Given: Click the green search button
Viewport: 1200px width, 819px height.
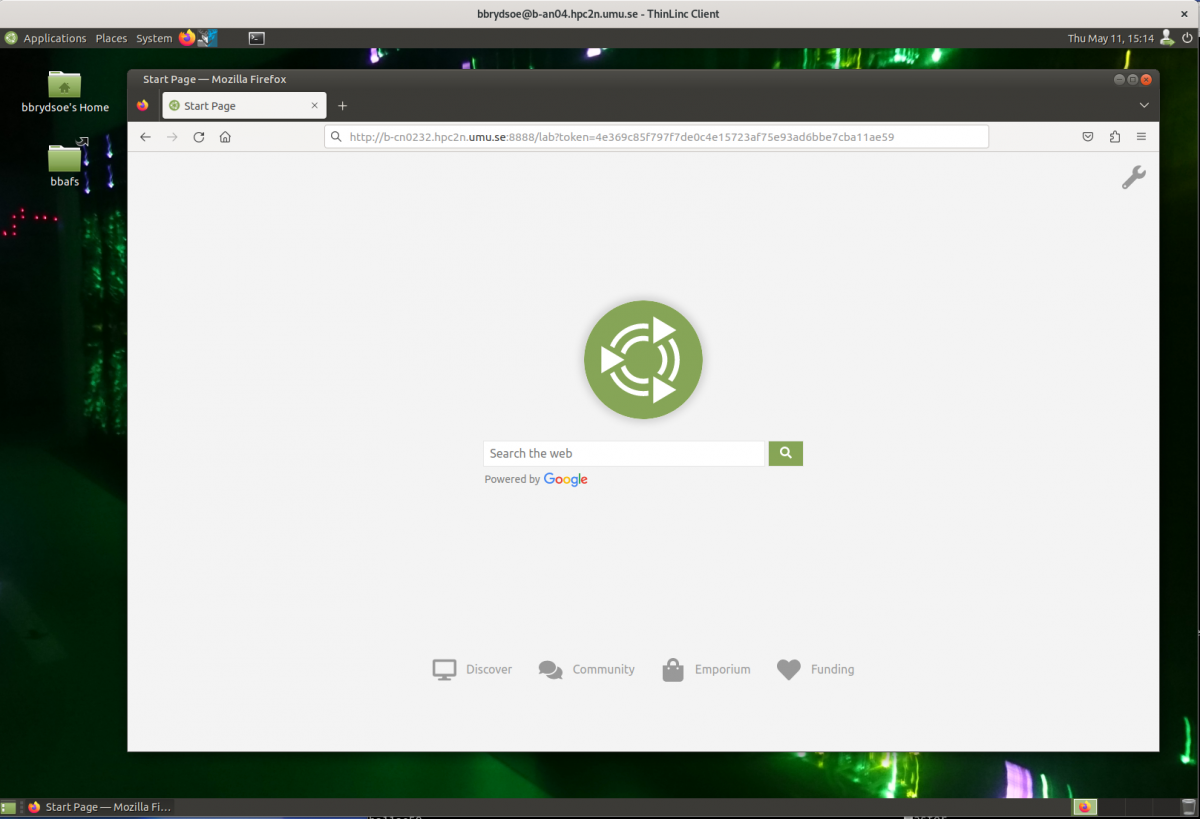Looking at the screenshot, I should (x=786, y=453).
